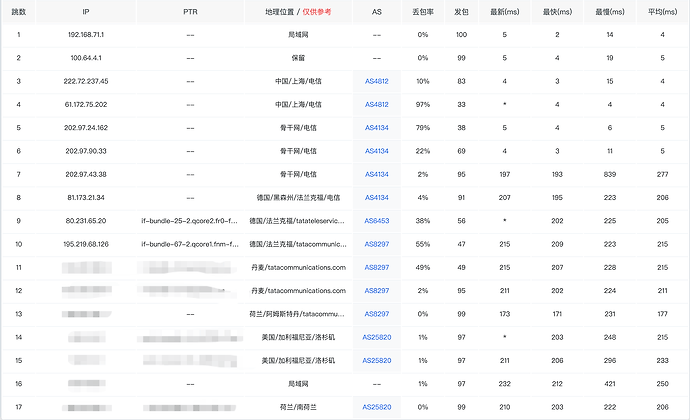Select the IP address 202.97.24.162

86,128
